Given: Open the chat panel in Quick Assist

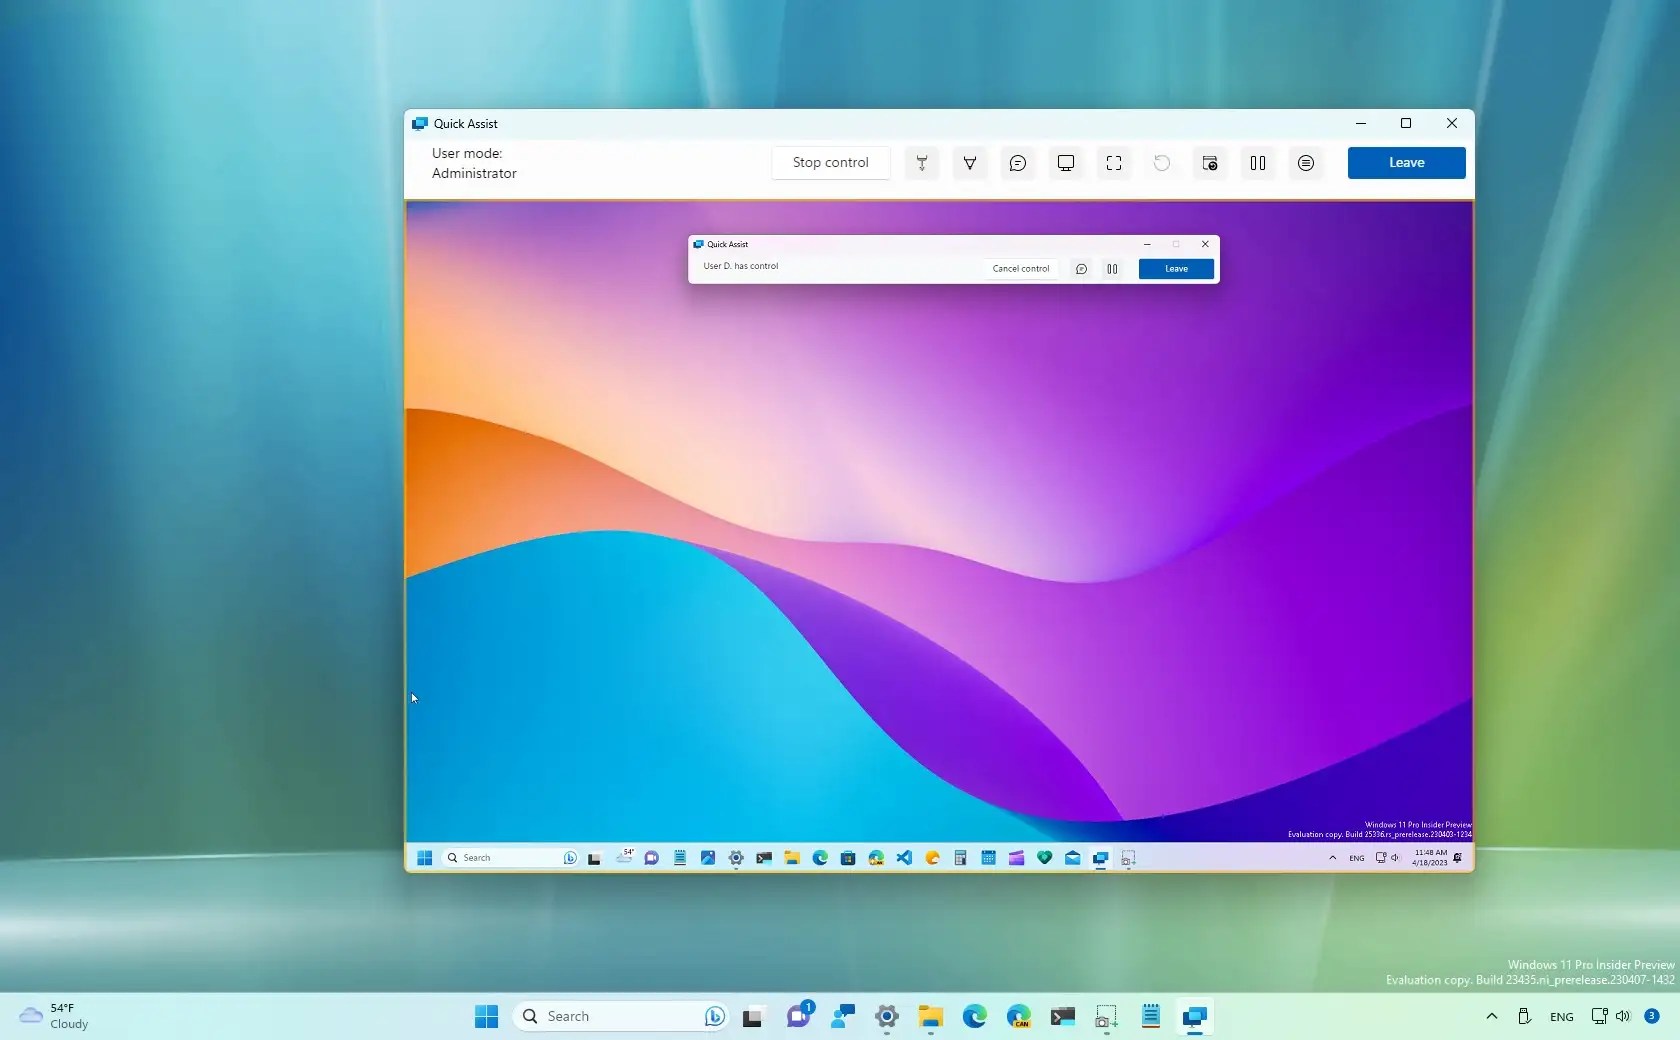Looking at the screenshot, I should coord(1018,163).
